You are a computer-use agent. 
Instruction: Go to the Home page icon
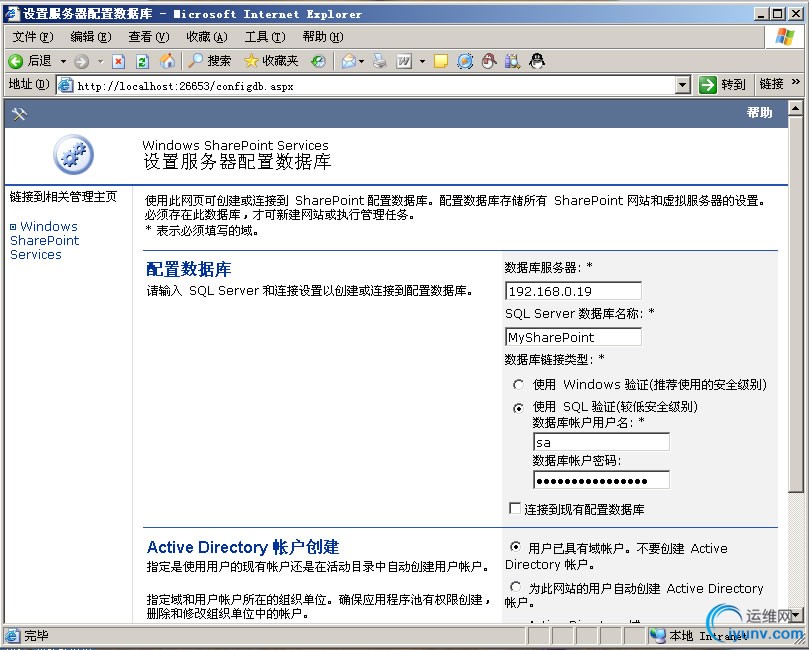(x=167, y=61)
